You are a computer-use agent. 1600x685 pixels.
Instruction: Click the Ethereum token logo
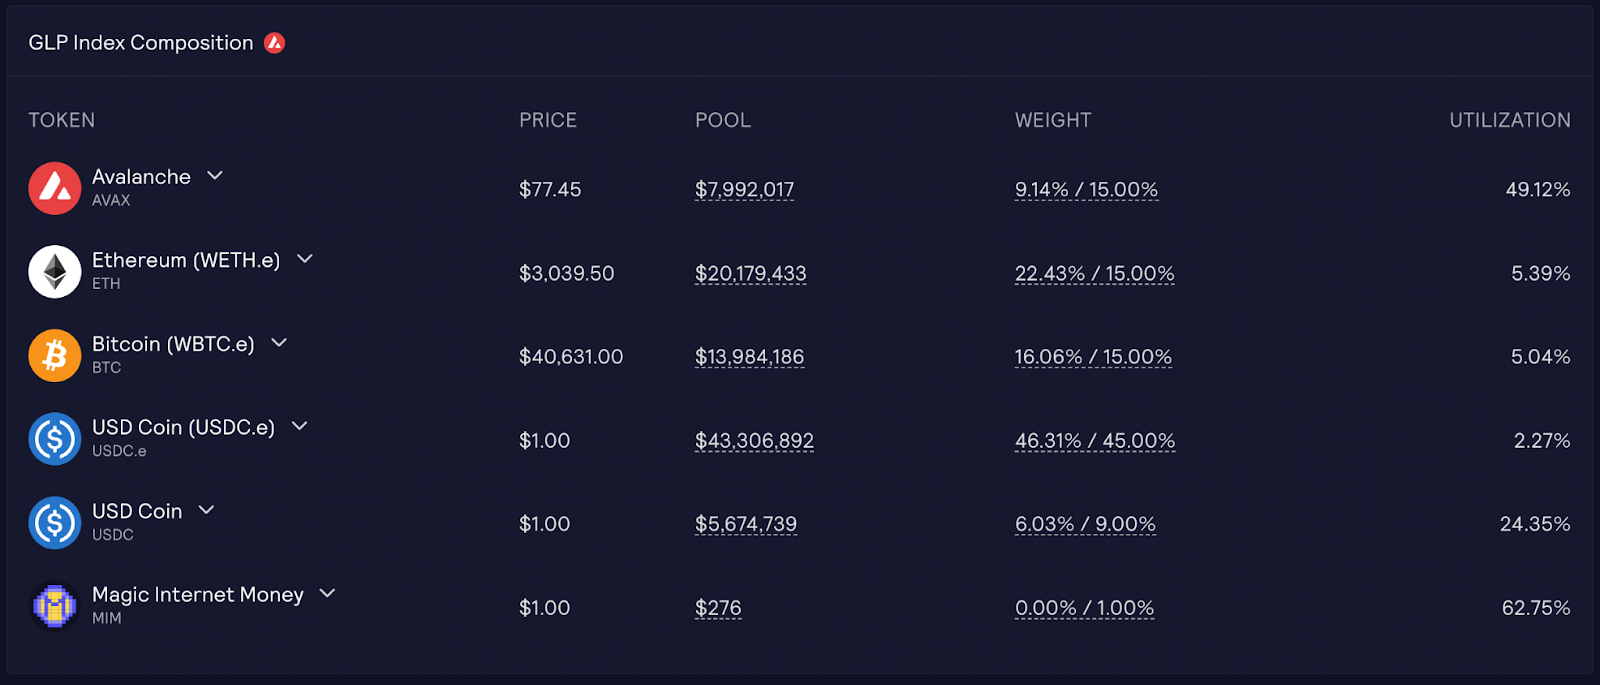coord(55,272)
